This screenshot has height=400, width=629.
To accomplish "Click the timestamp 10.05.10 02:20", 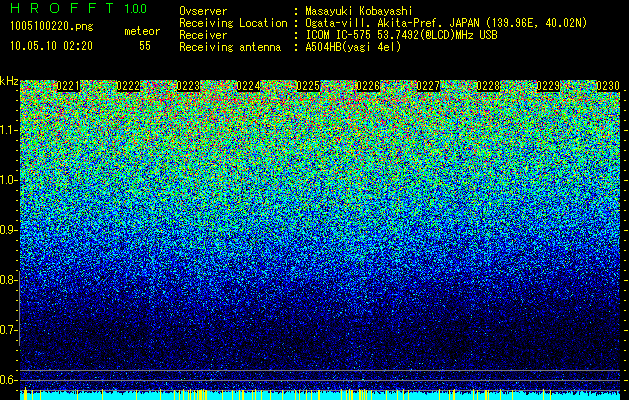I will [51, 46].
